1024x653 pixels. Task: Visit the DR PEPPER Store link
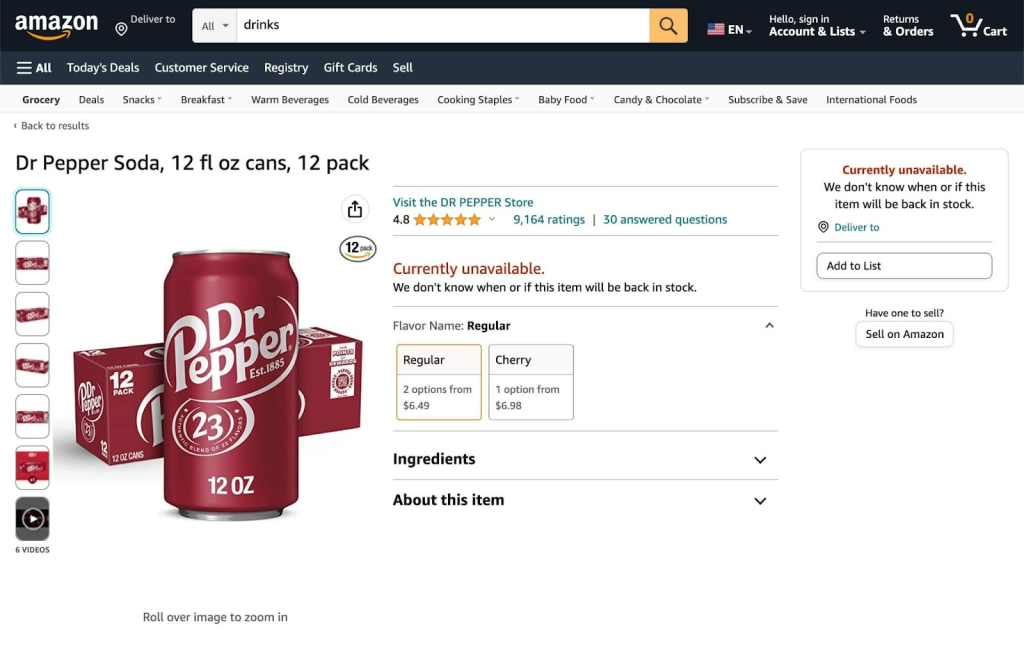coord(463,202)
